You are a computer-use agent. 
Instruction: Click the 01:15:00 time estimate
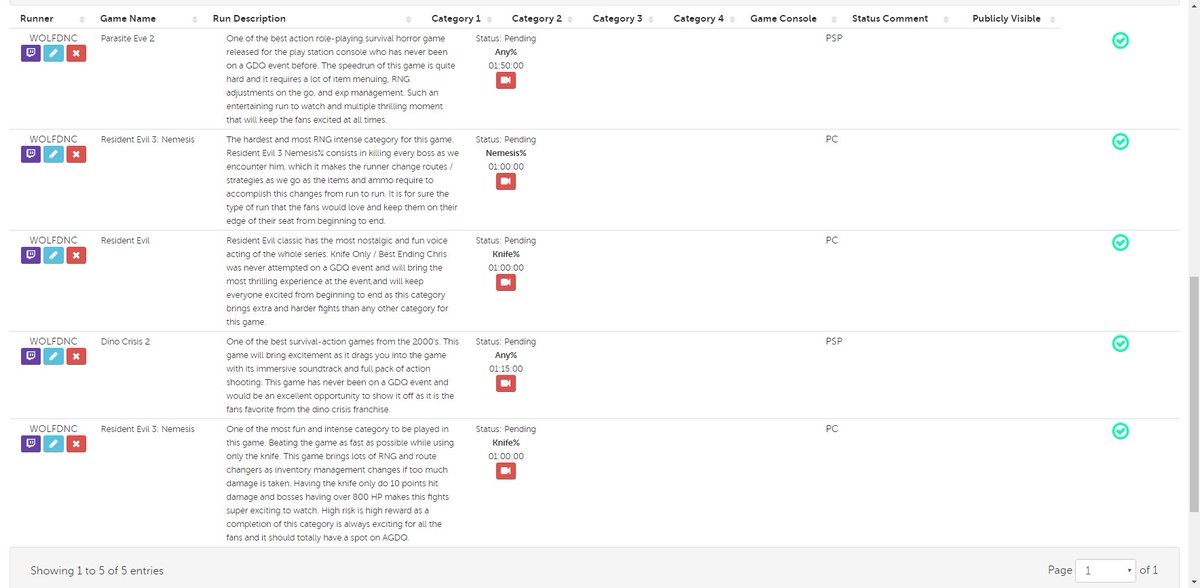(506, 367)
